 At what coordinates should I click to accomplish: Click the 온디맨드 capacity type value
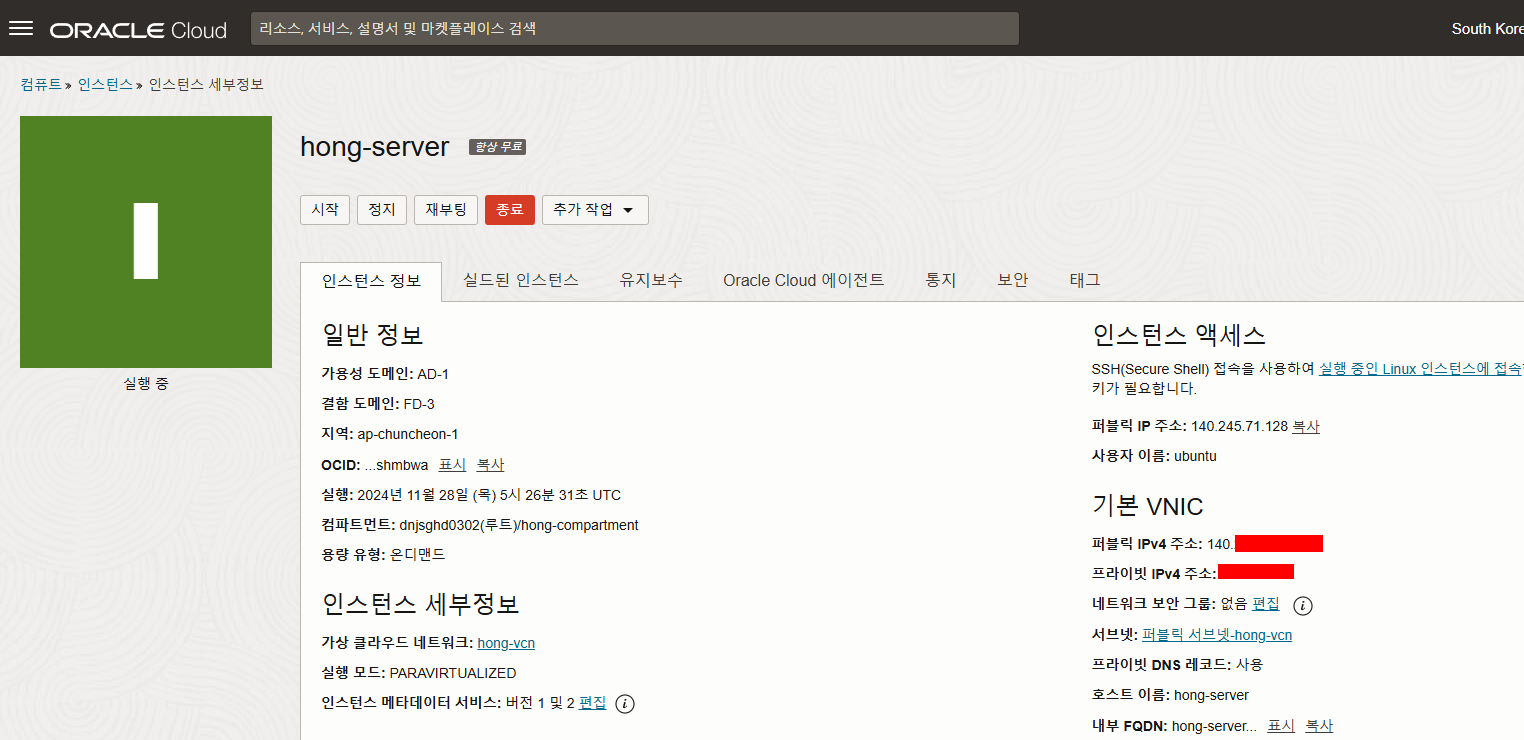[x=417, y=554]
